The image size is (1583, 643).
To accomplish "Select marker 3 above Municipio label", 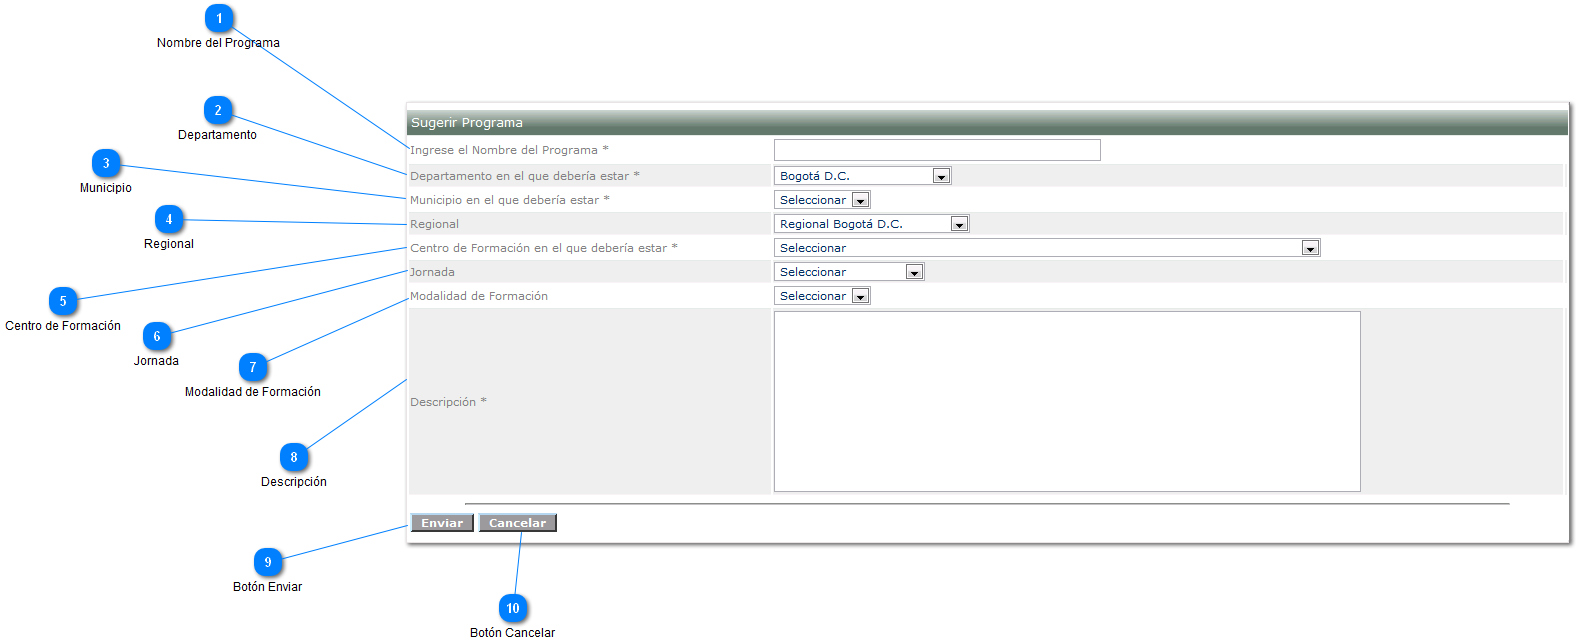I will click(106, 164).
